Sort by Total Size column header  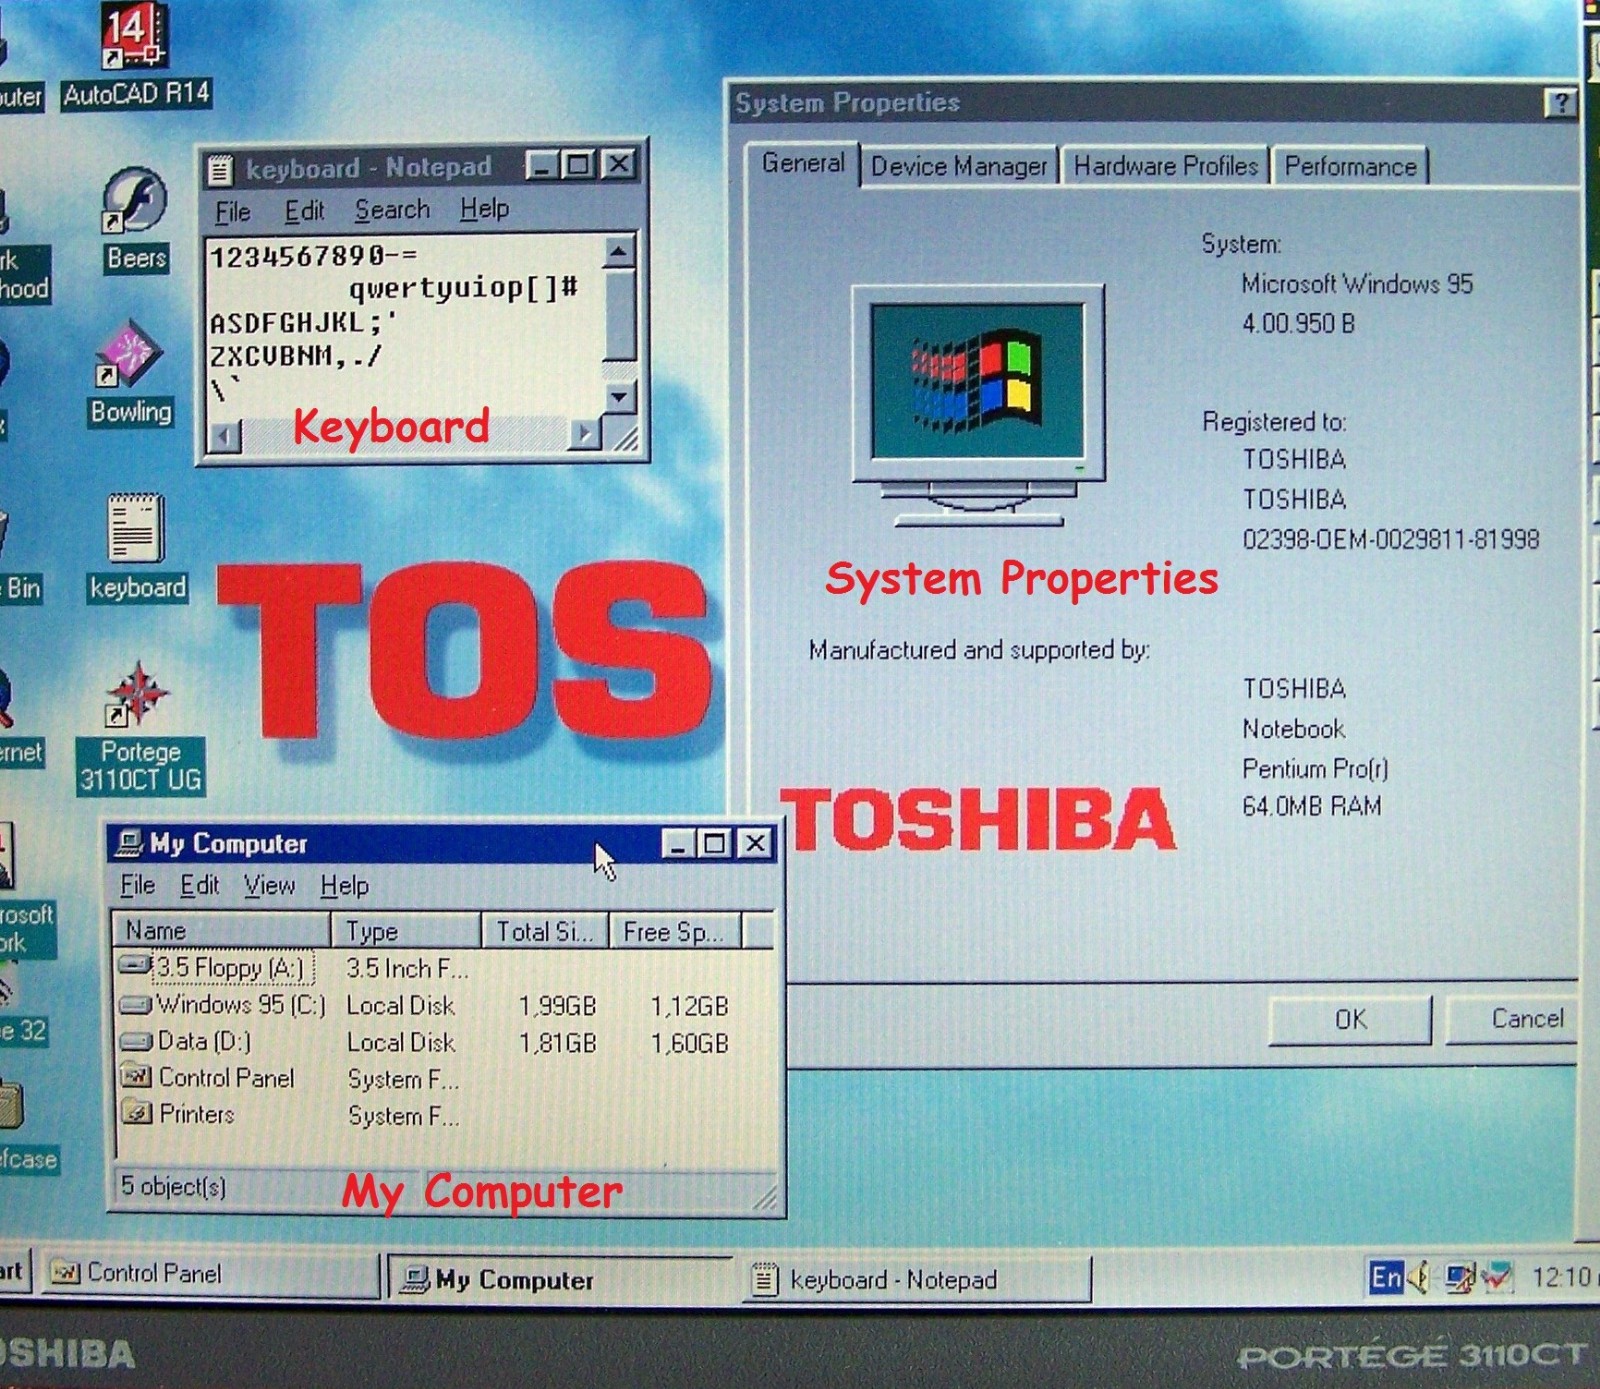click(545, 931)
